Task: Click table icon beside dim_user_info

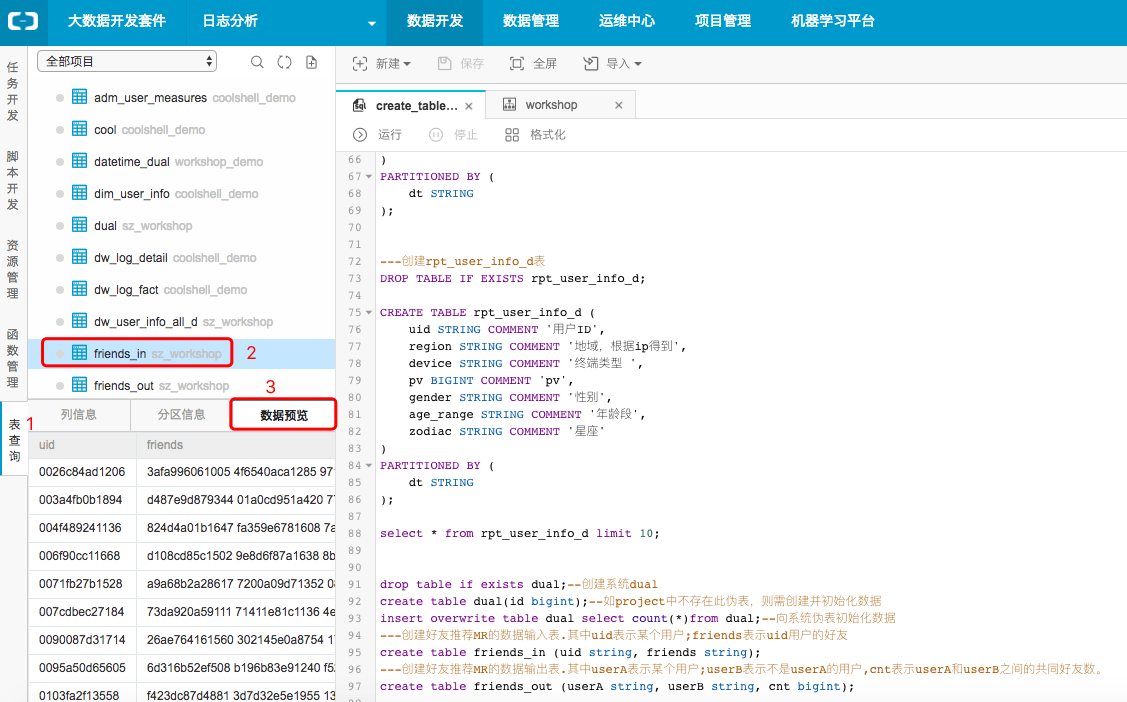Action: point(80,193)
